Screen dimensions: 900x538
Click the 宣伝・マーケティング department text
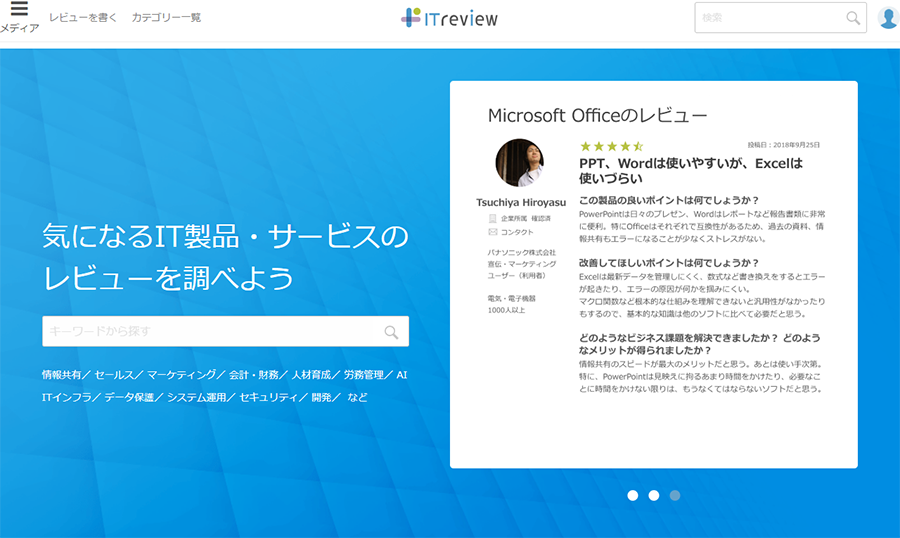coord(522,264)
